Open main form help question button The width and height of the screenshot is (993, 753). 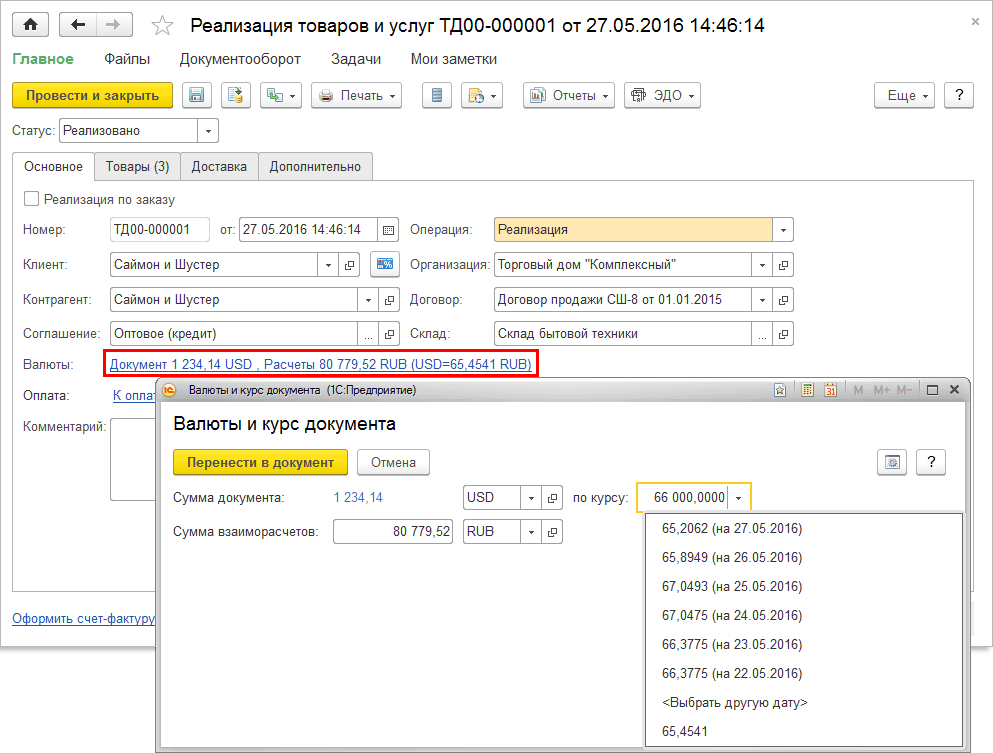[959, 96]
